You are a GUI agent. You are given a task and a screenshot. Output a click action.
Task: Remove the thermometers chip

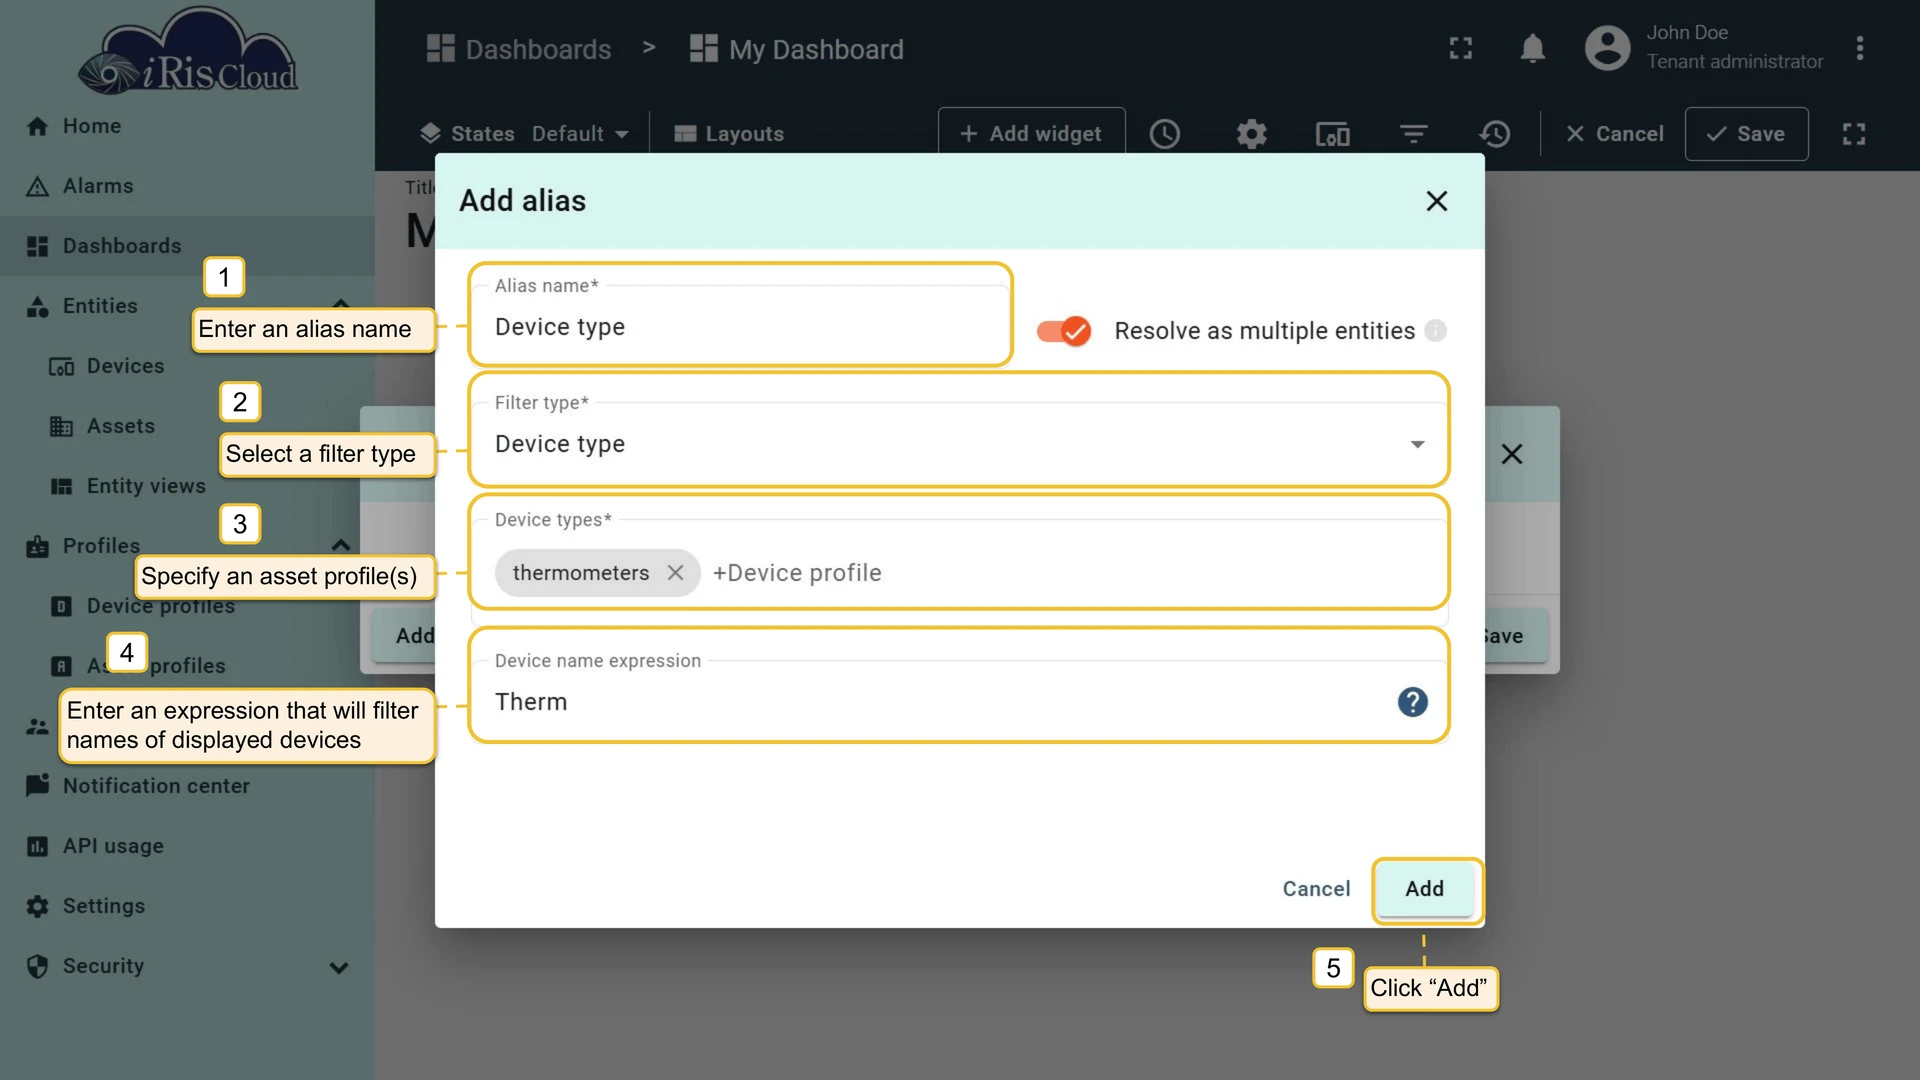(x=676, y=573)
